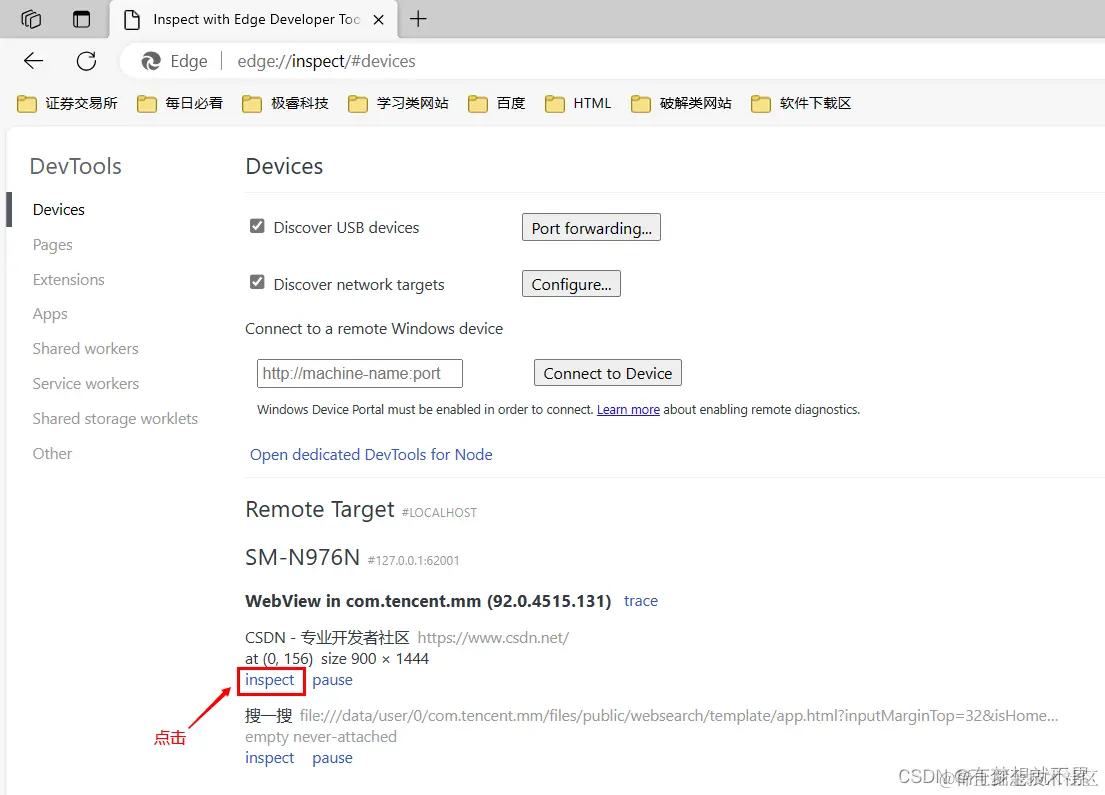Image resolution: width=1105 pixels, height=795 pixels.
Task: Click pause for the 搜一搜 page
Action: pyautogui.click(x=333, y=758)
